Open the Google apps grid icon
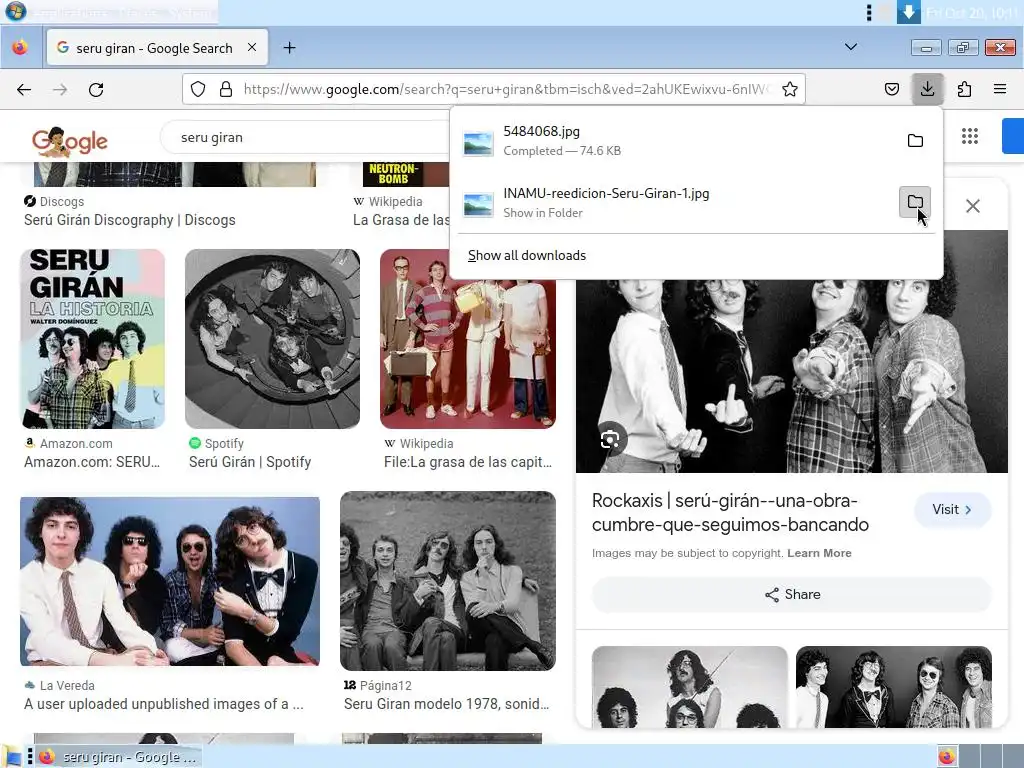 point(970,136)
